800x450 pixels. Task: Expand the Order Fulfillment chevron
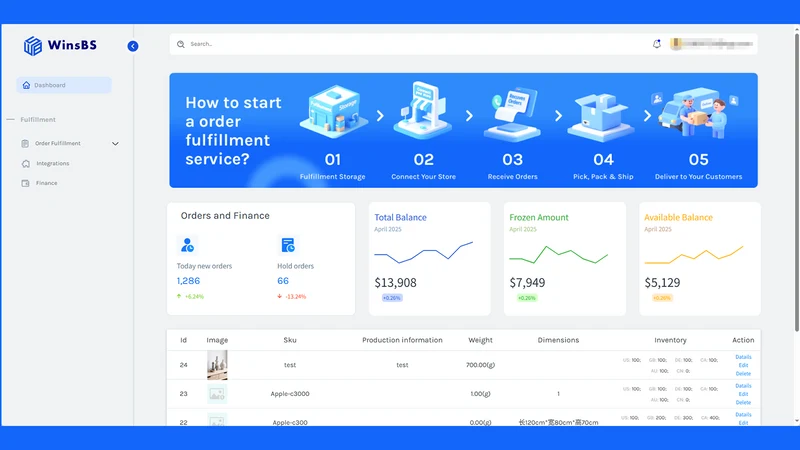(115, 144)
